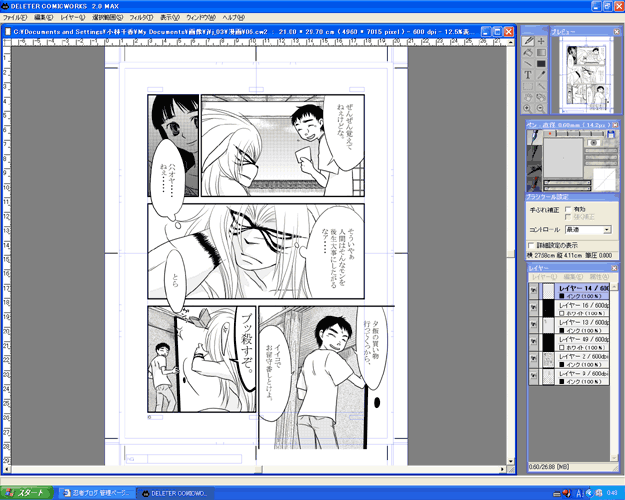Open the ウィンドウ(W) menu
This screenshot has width=625, height=500.
point(201,18)
